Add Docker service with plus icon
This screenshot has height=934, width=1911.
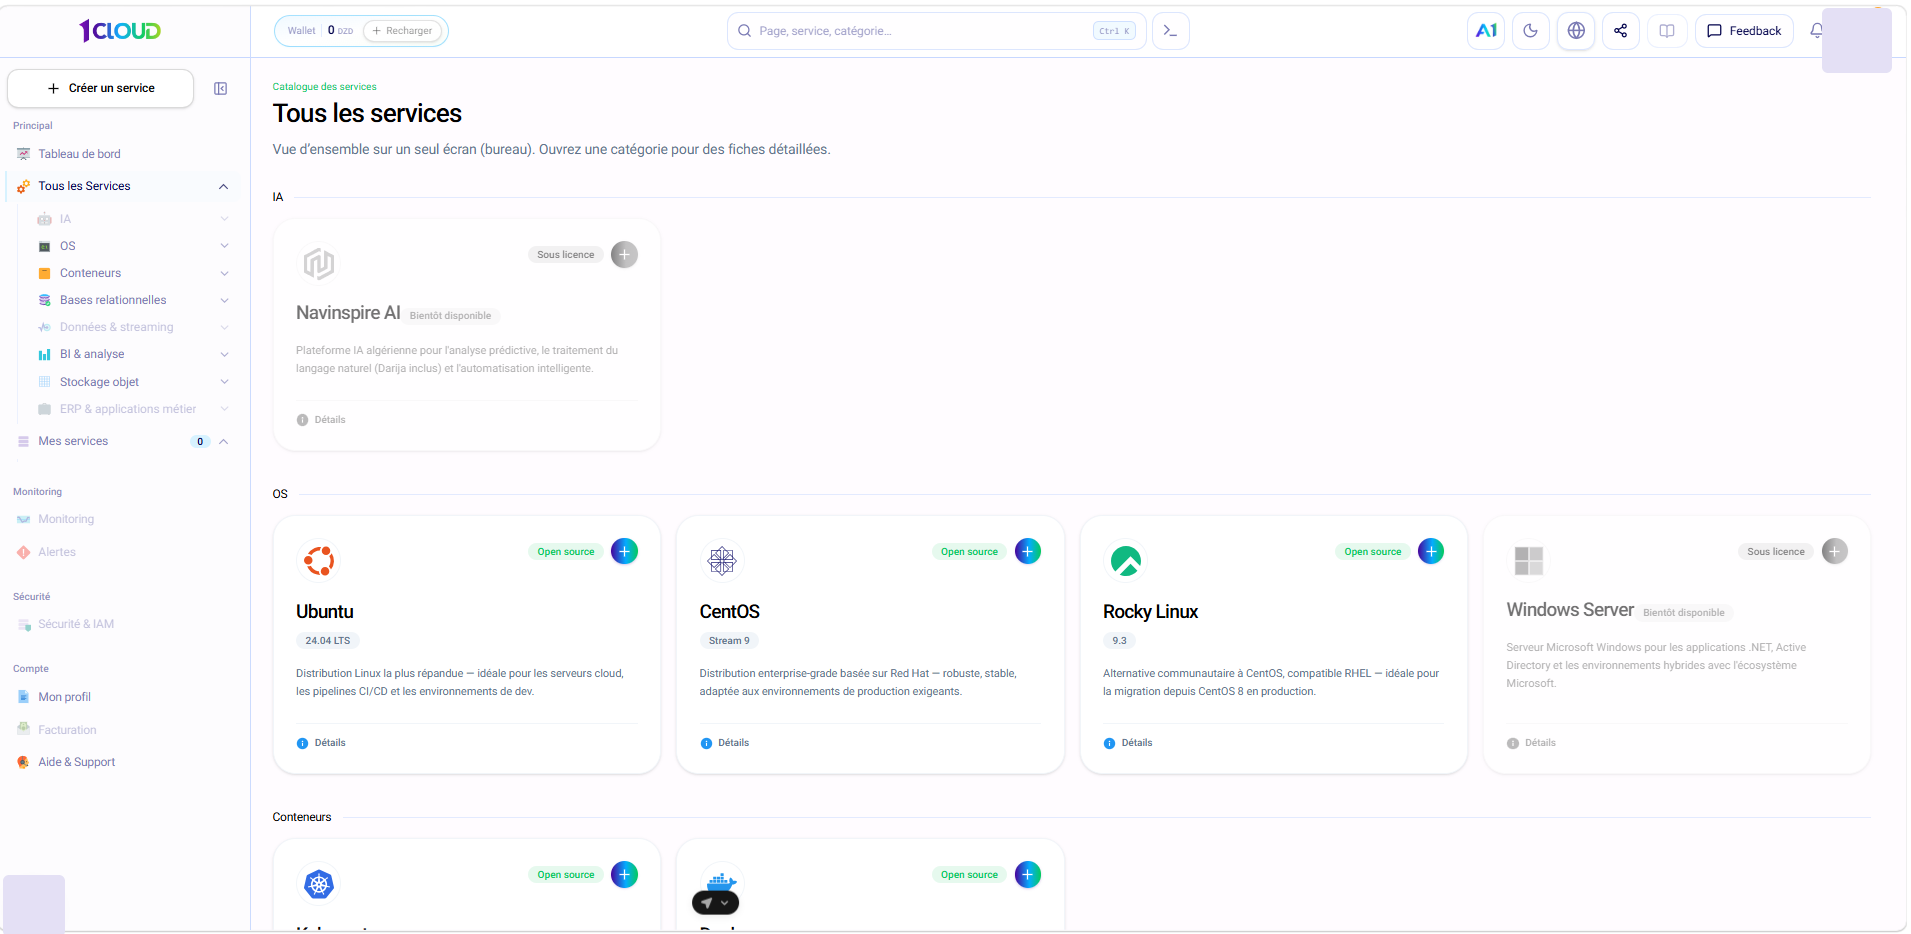click(1028, 874)
